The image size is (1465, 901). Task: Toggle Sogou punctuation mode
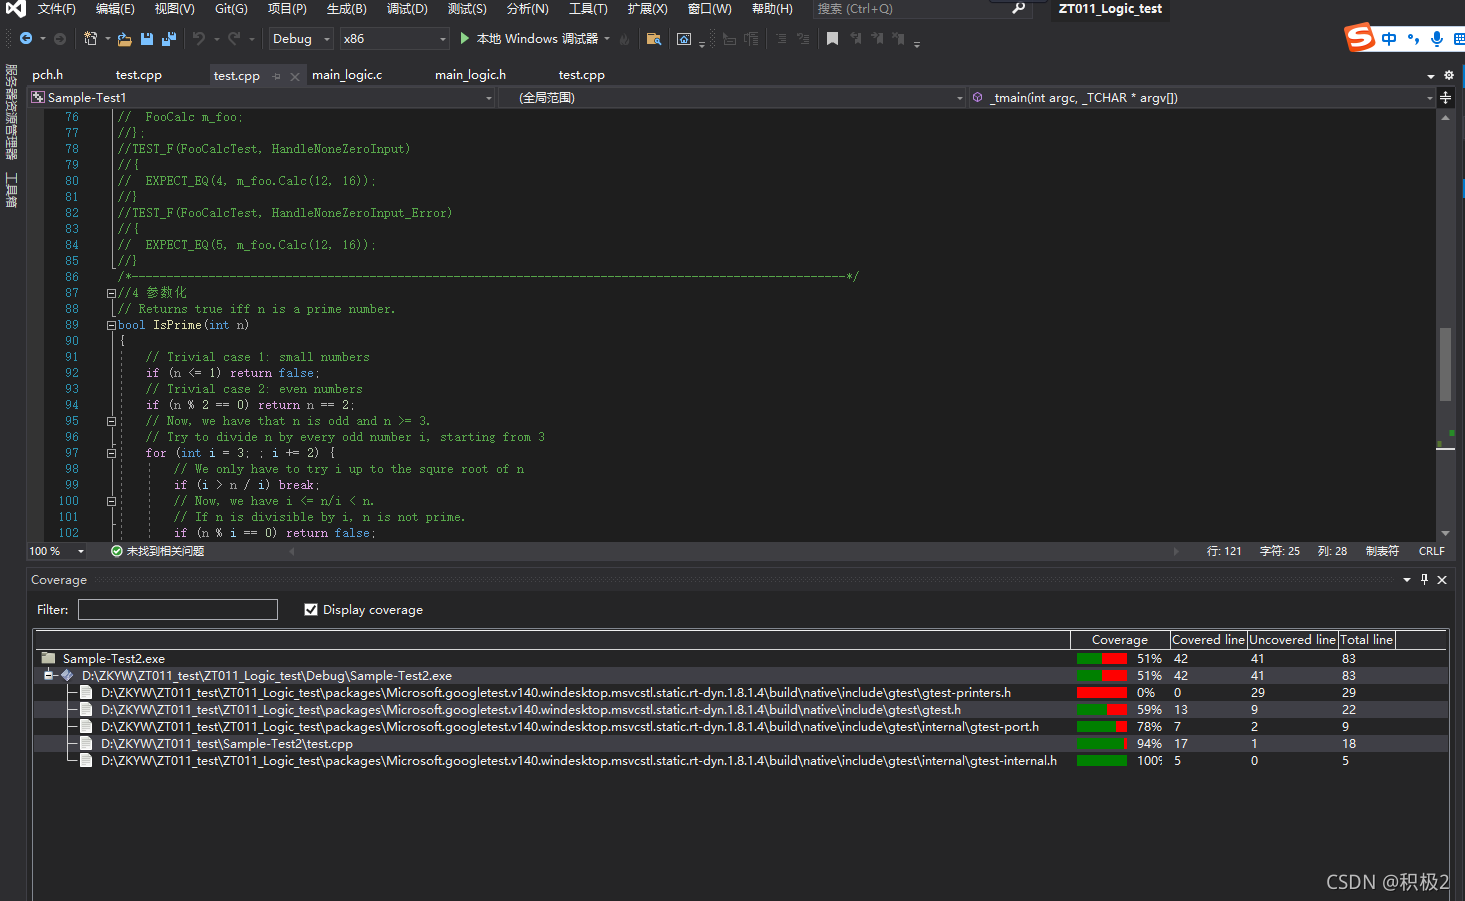(1413, 38)
